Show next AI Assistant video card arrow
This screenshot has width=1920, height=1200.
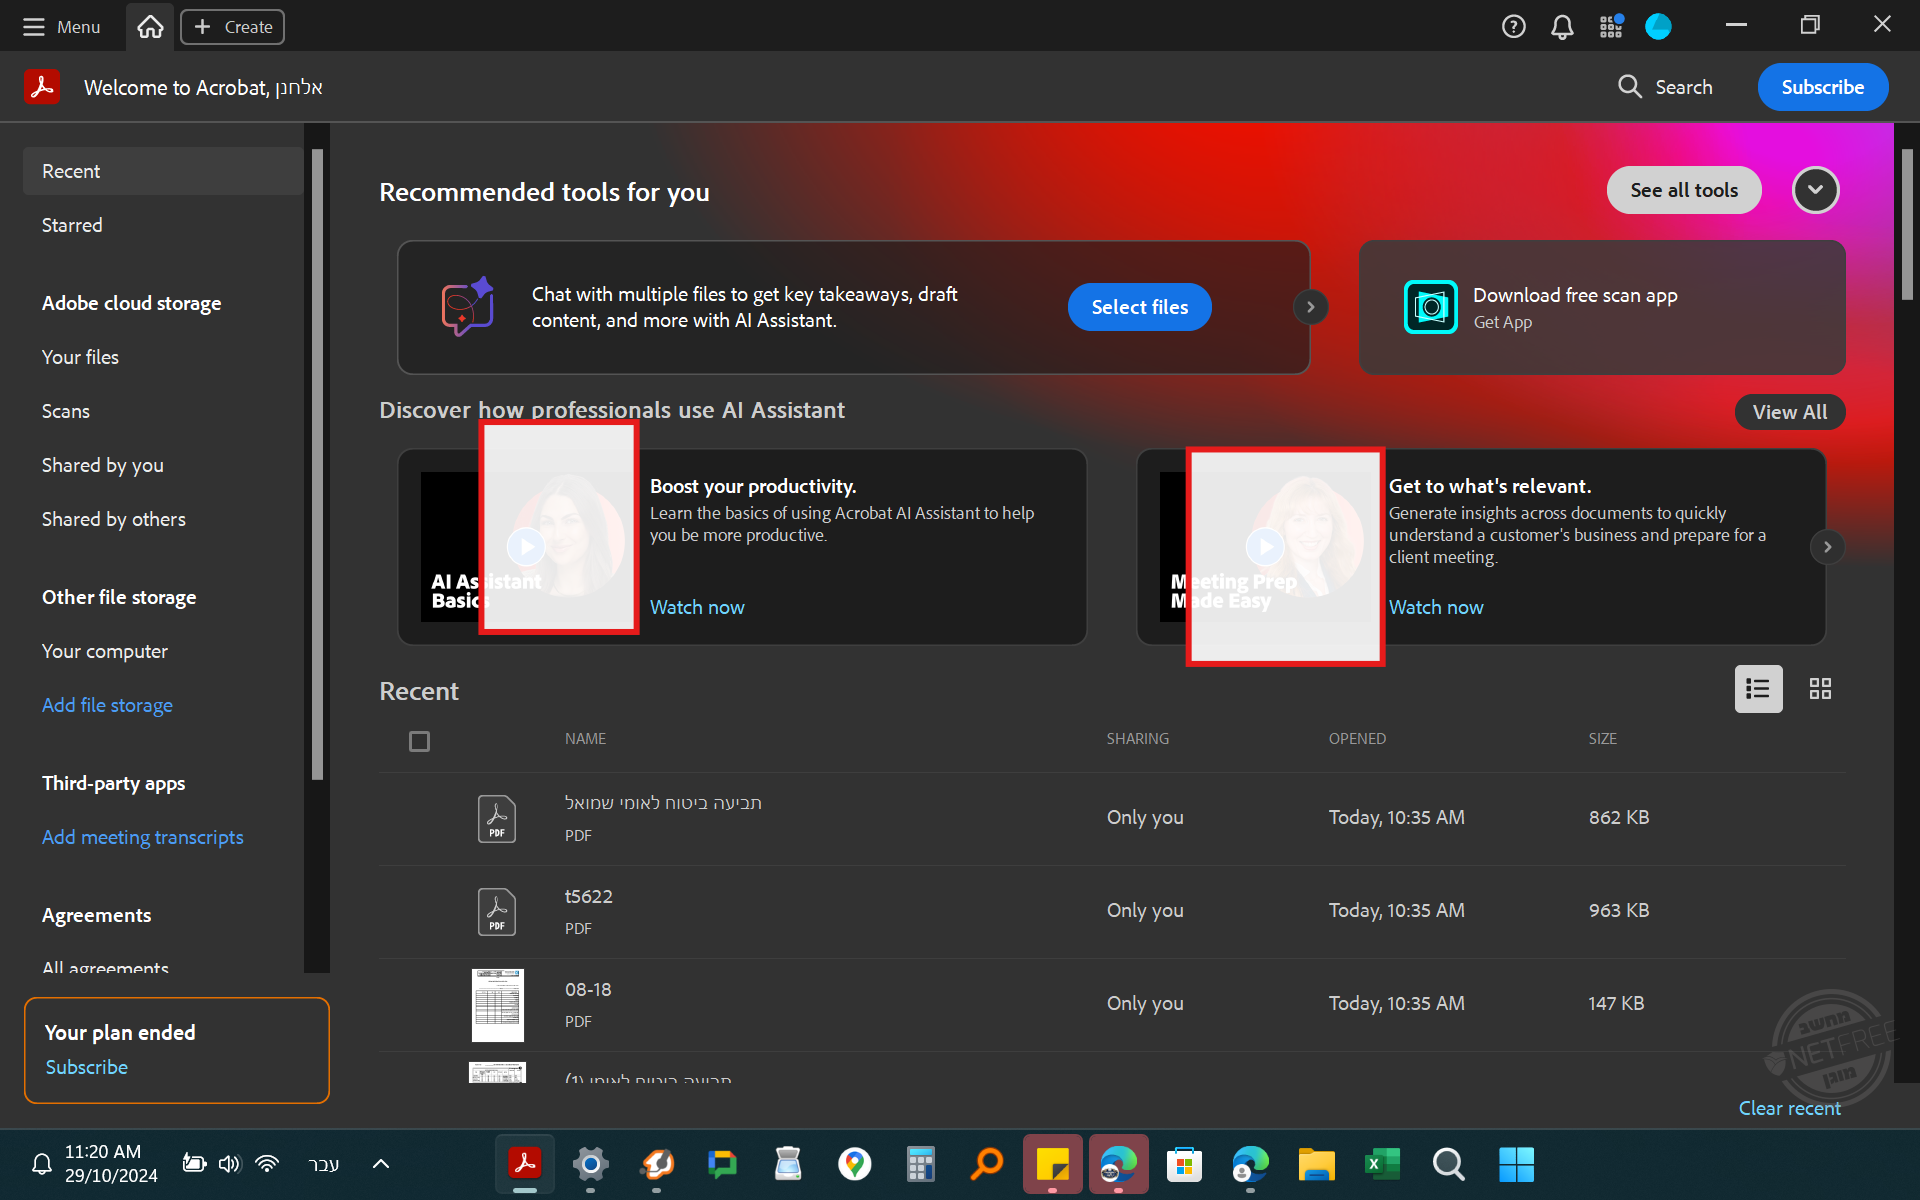(1827, 547)
